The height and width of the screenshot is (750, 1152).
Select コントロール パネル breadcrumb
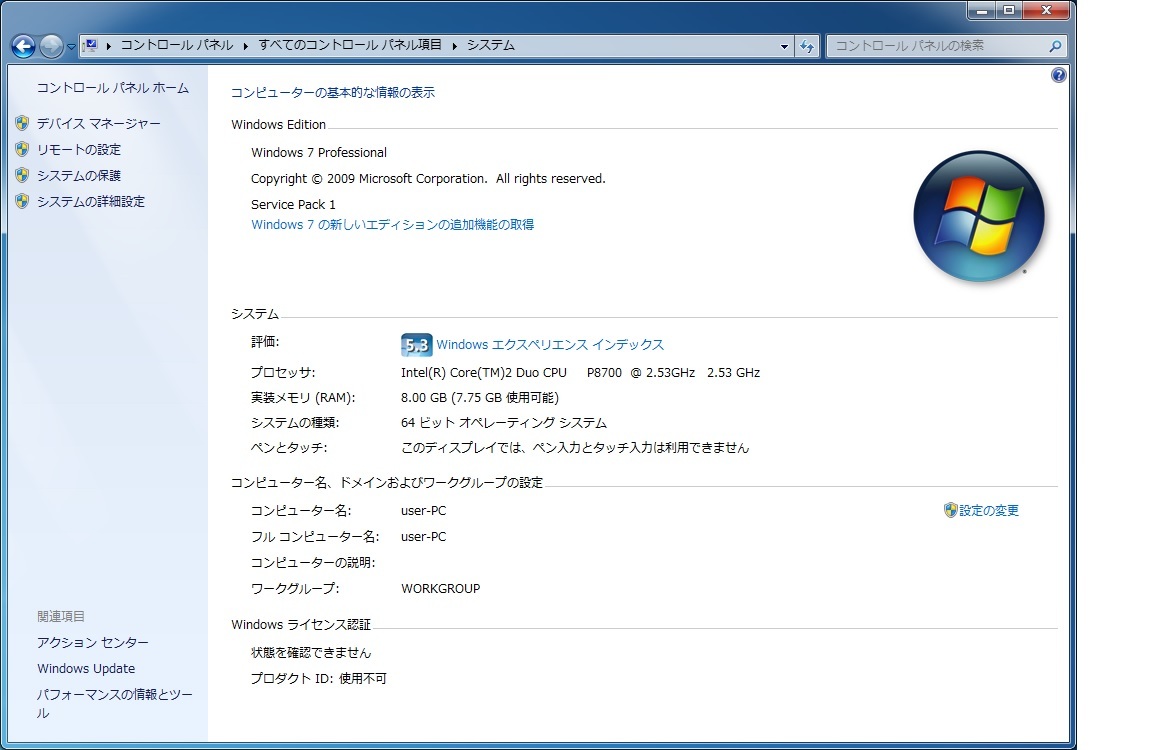pos(176,45)
